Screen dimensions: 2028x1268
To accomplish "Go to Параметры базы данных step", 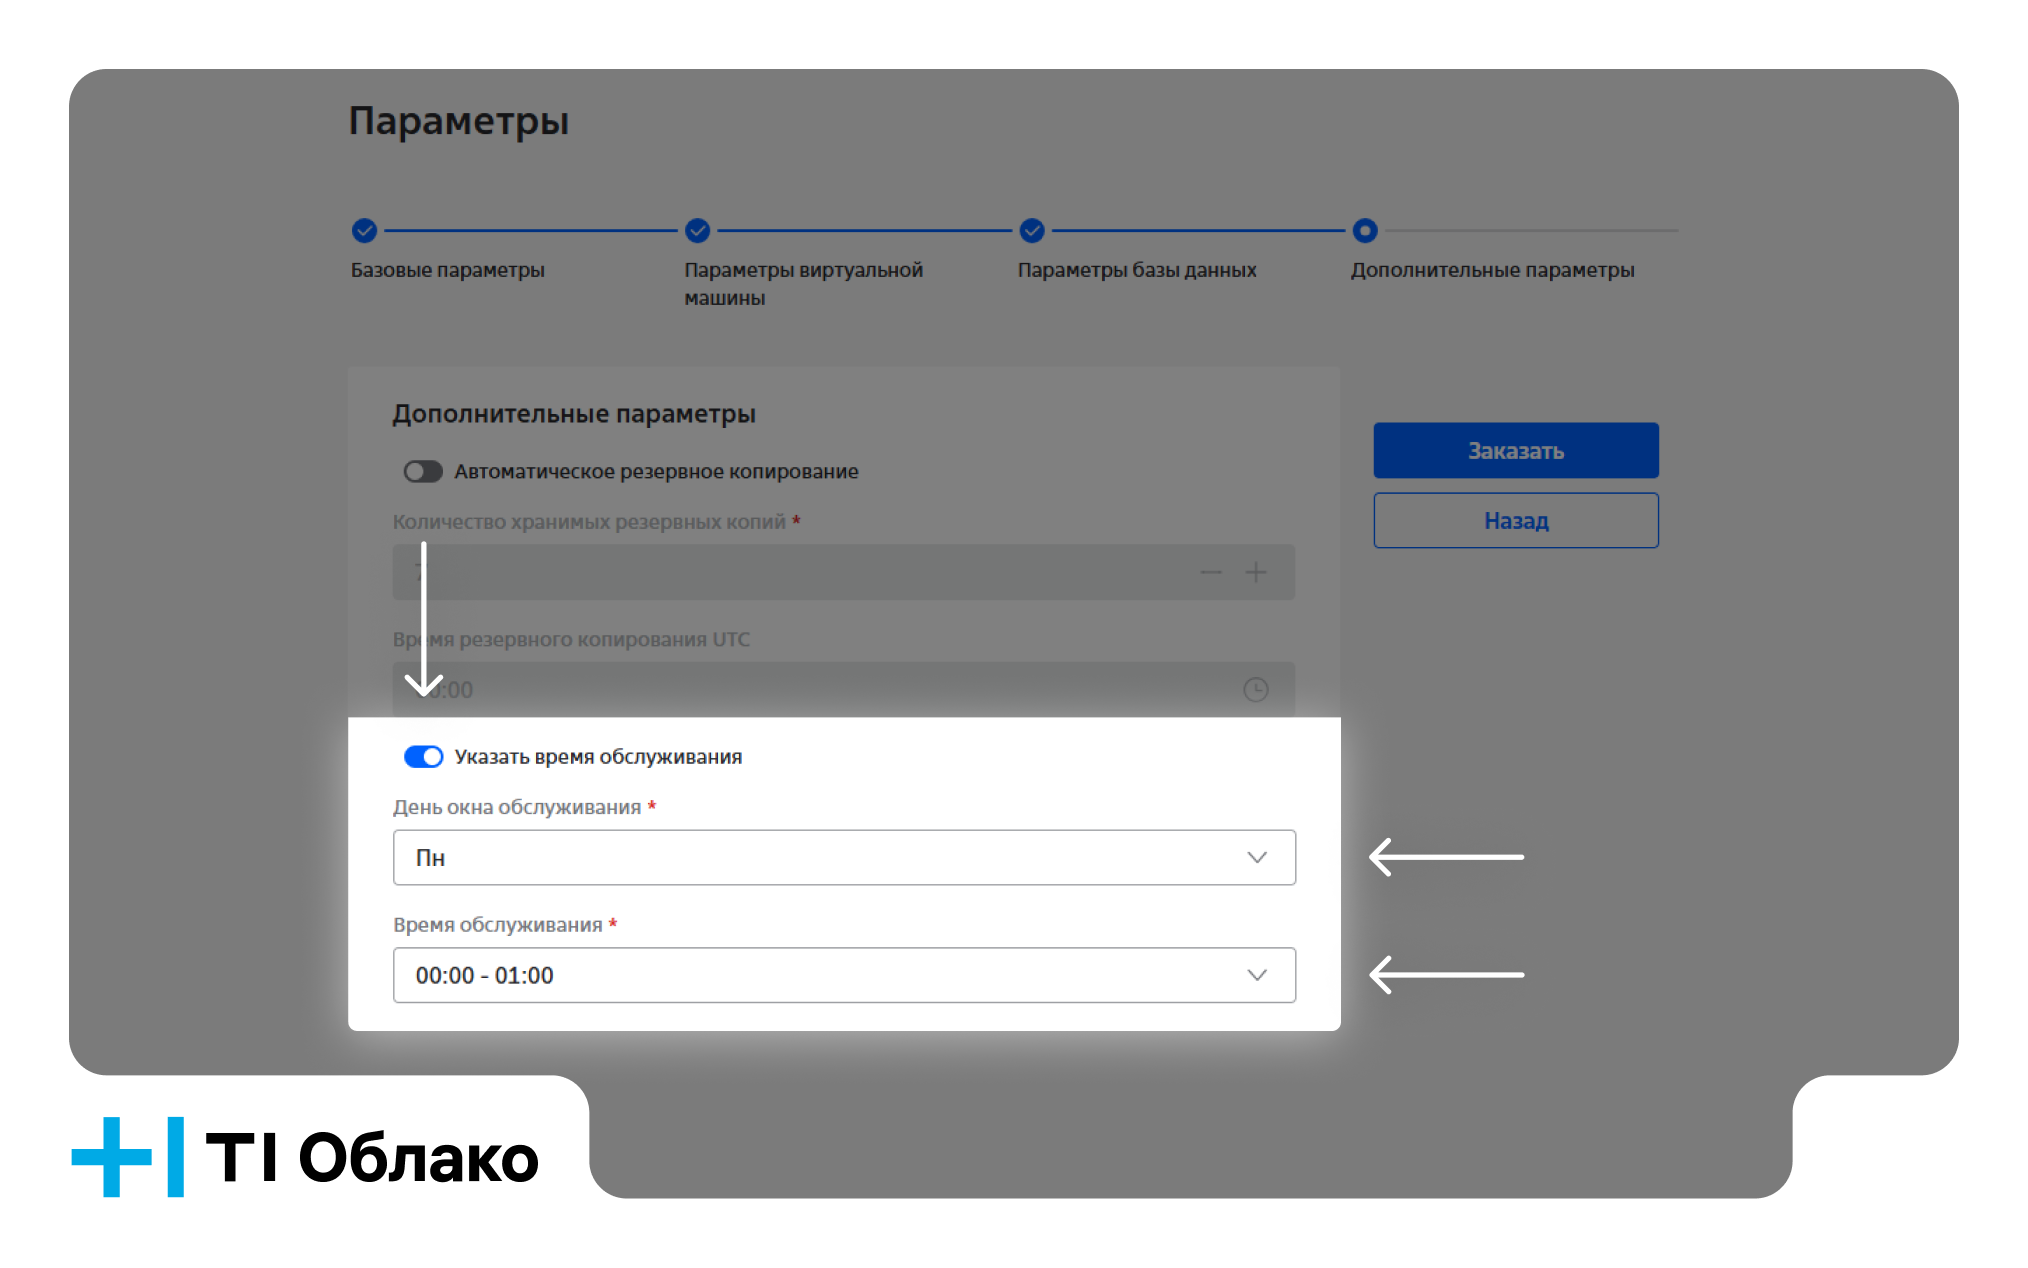I will [x=1137, y=270].
